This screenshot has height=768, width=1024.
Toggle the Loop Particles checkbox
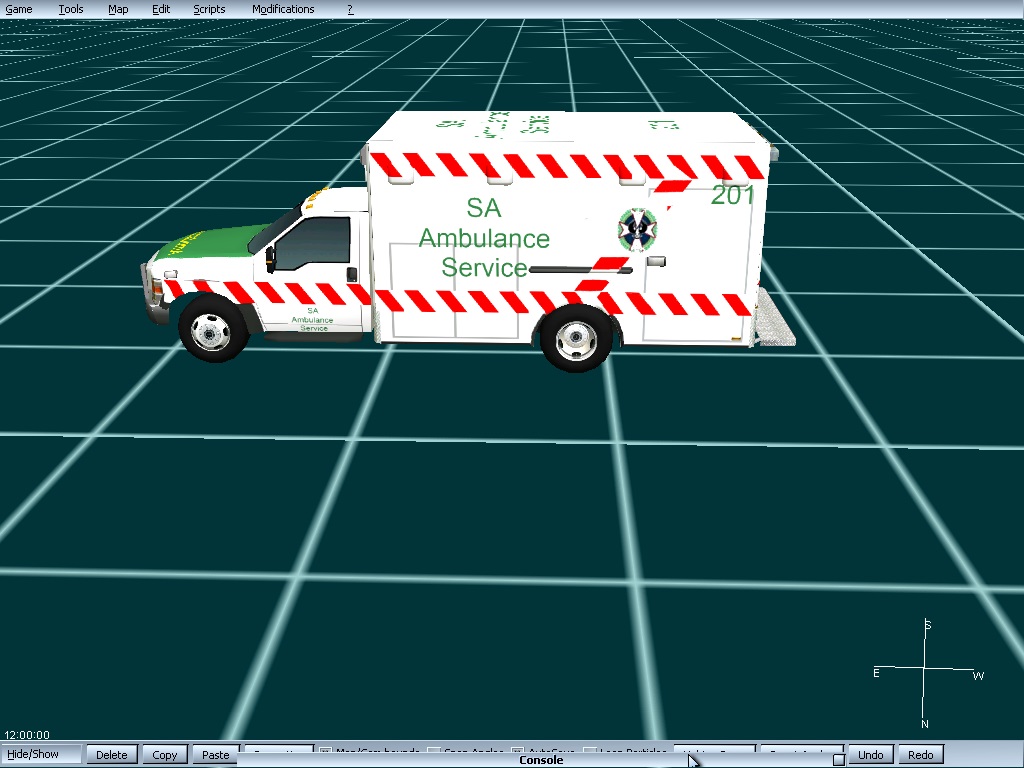590,750
